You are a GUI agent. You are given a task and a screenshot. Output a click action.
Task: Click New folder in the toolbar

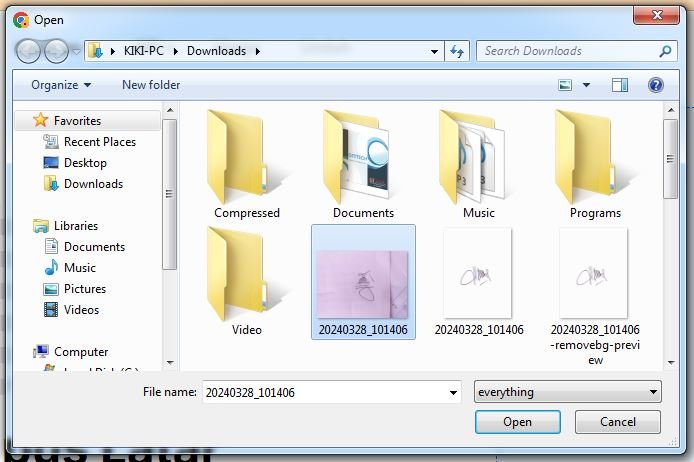click(151, 85)
